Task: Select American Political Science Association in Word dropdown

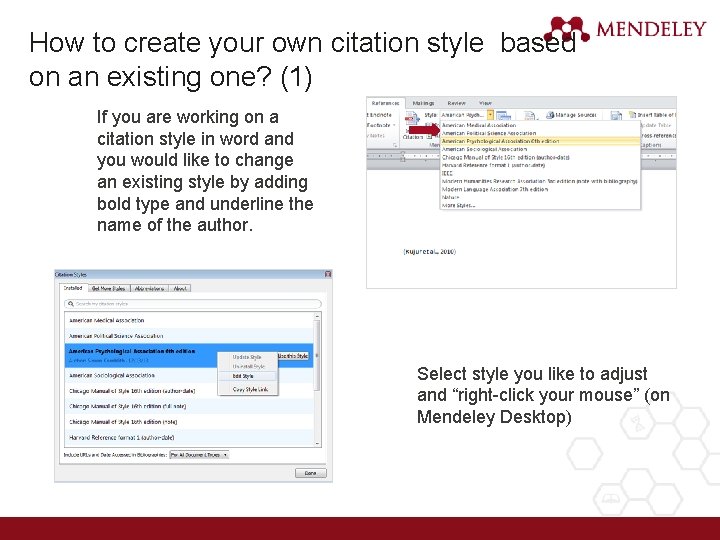Action: tap(540, 133)
